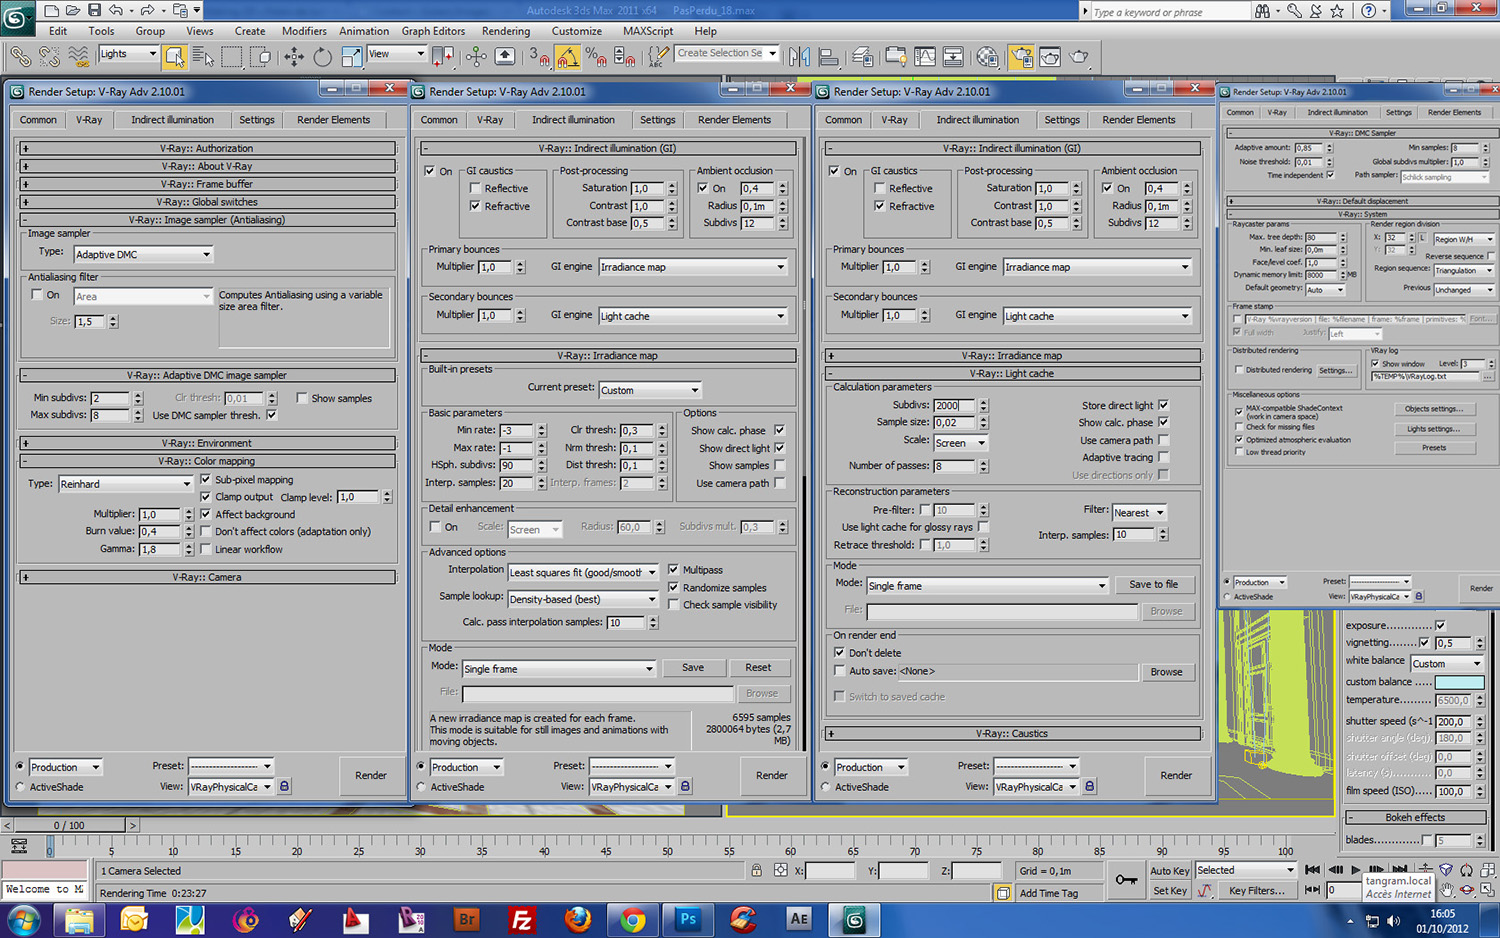
Task: Uncheck Store direct light option
Action: 1163,405
